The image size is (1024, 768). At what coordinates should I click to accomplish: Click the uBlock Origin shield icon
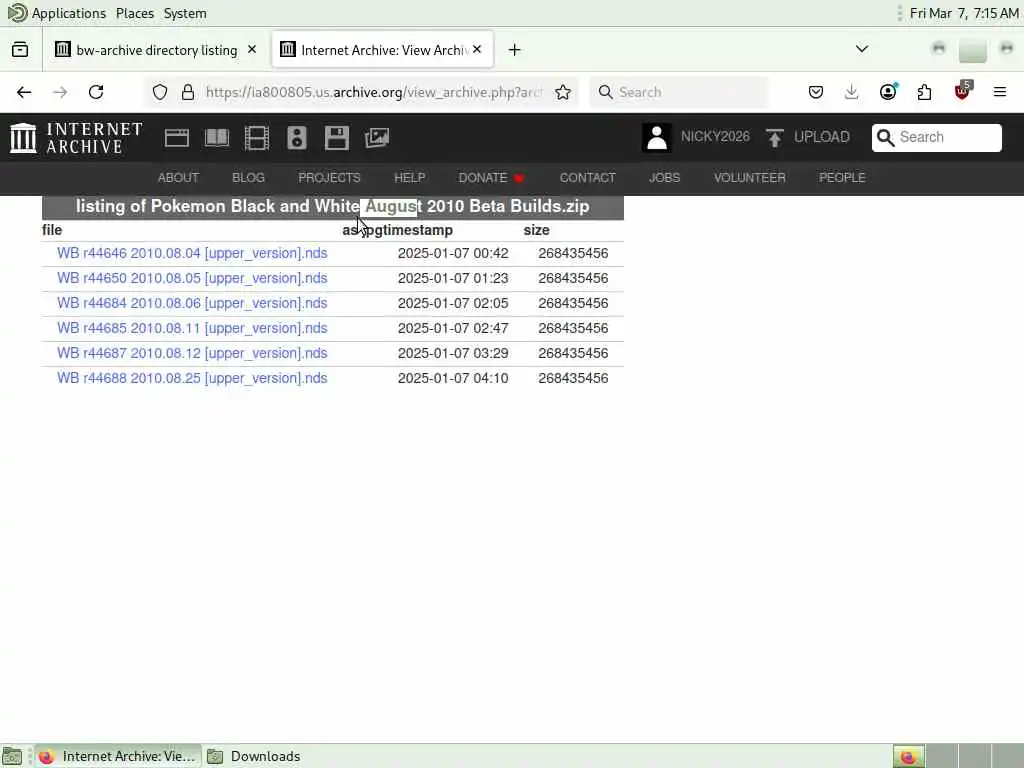coord(962,92)
